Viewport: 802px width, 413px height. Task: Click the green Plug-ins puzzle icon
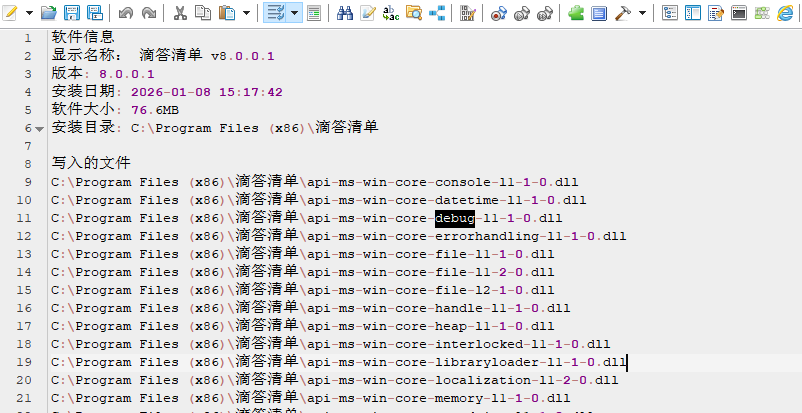(x=576, y=13)
